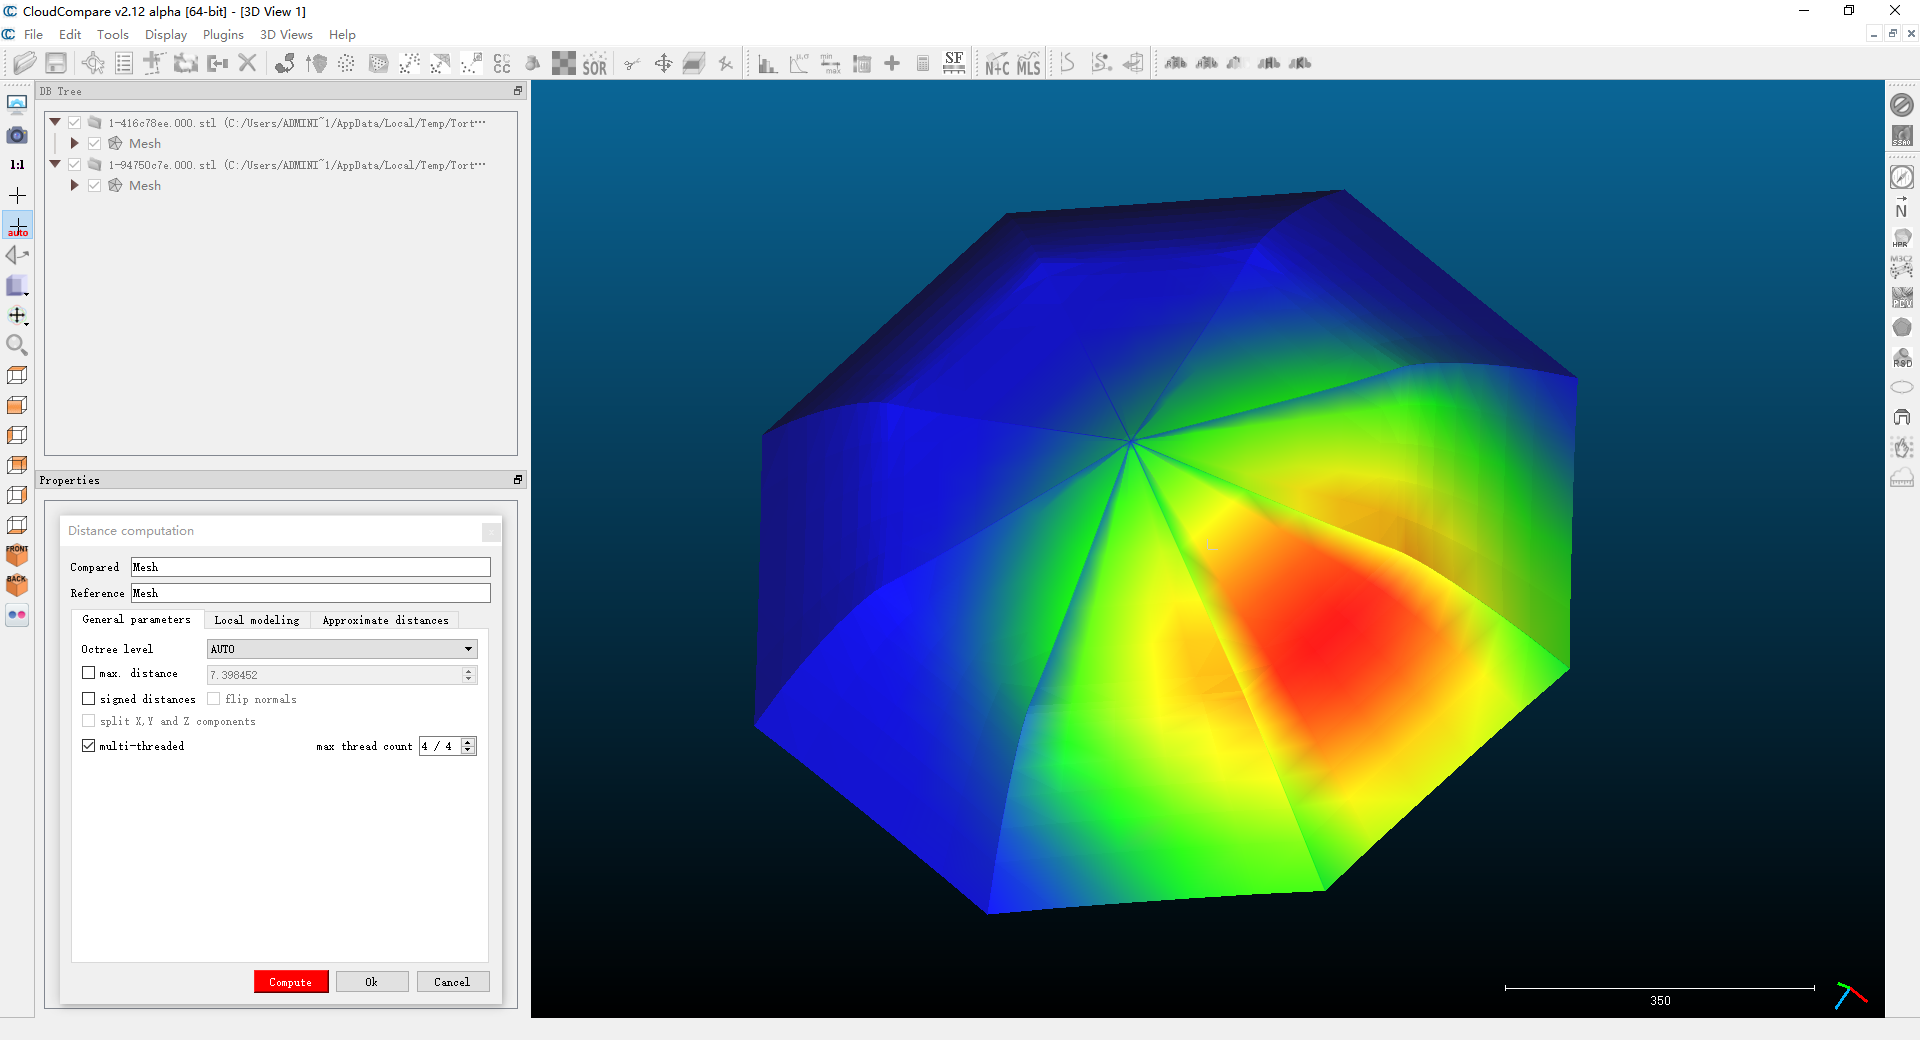1920x1040 pixels.
Task: Click the checkerboard subsample icon
Action: 564,63
